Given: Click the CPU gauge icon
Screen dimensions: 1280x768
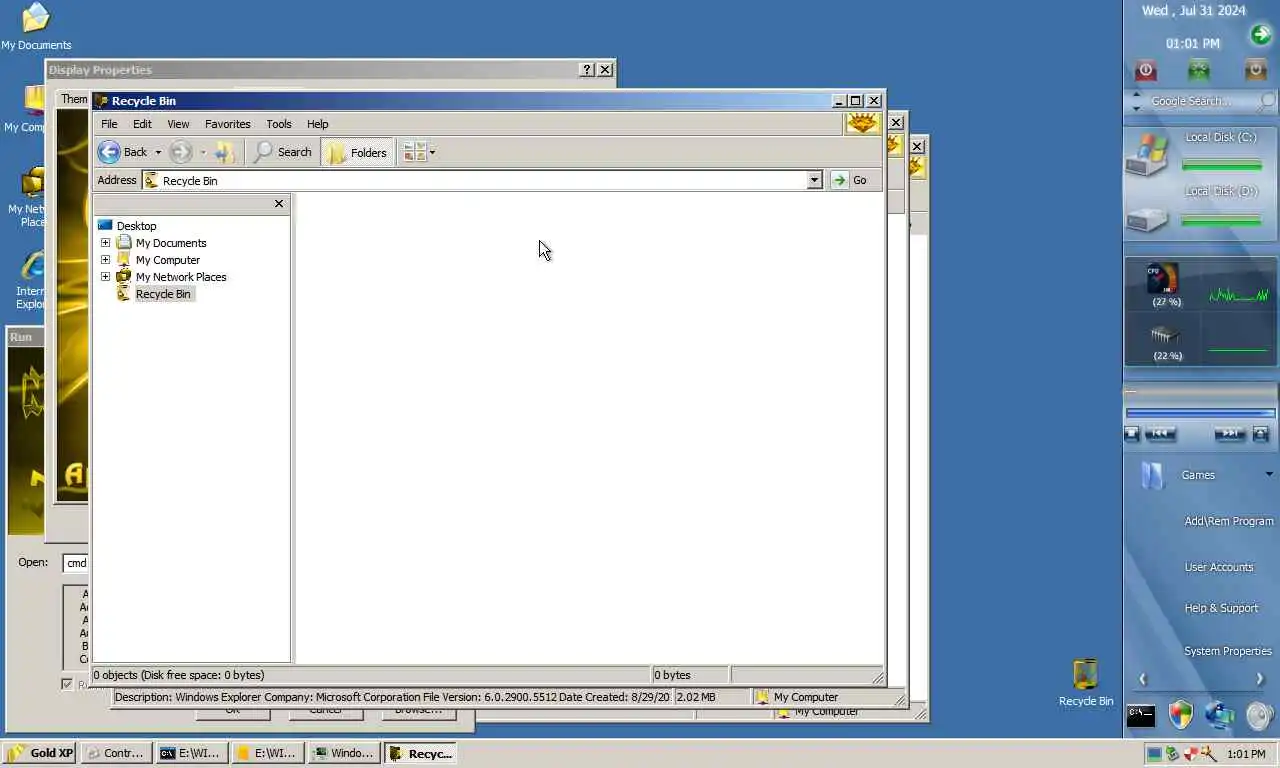Looking at the screenshot, I should pyautogui.click(x=1162, y=279).
